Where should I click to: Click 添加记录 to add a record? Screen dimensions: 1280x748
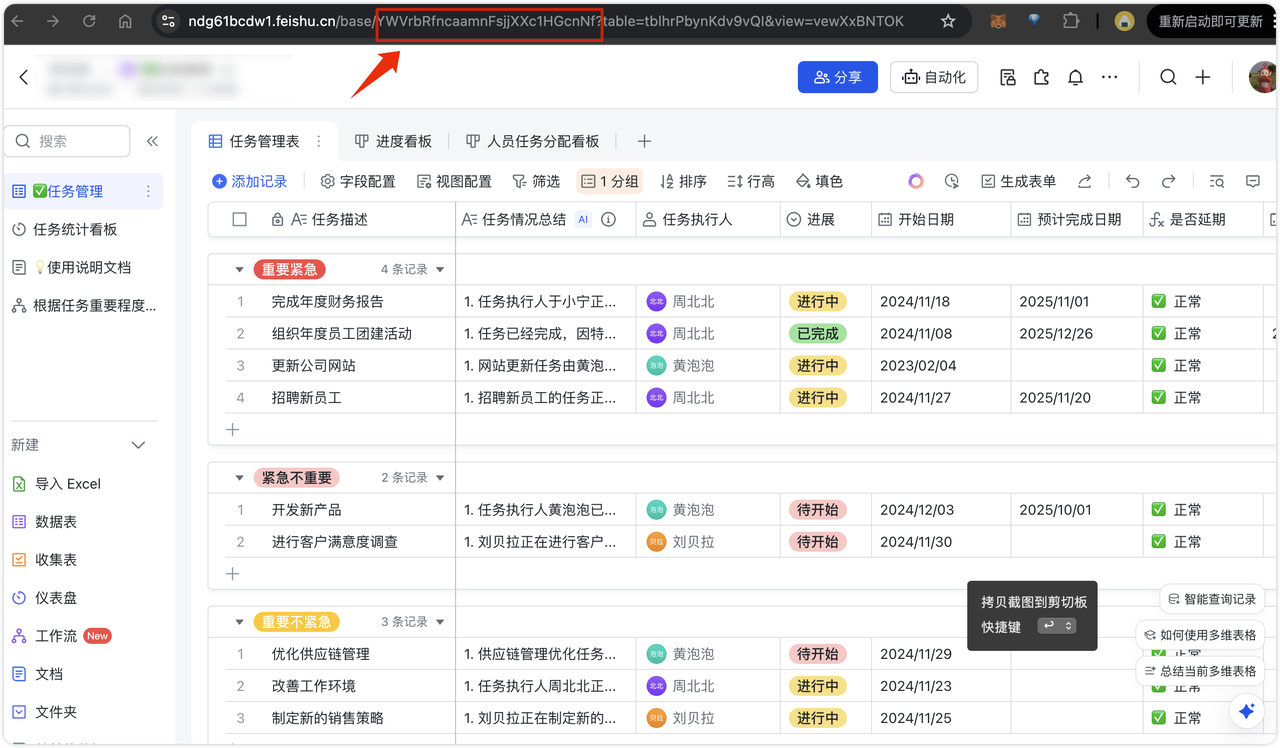250,181
